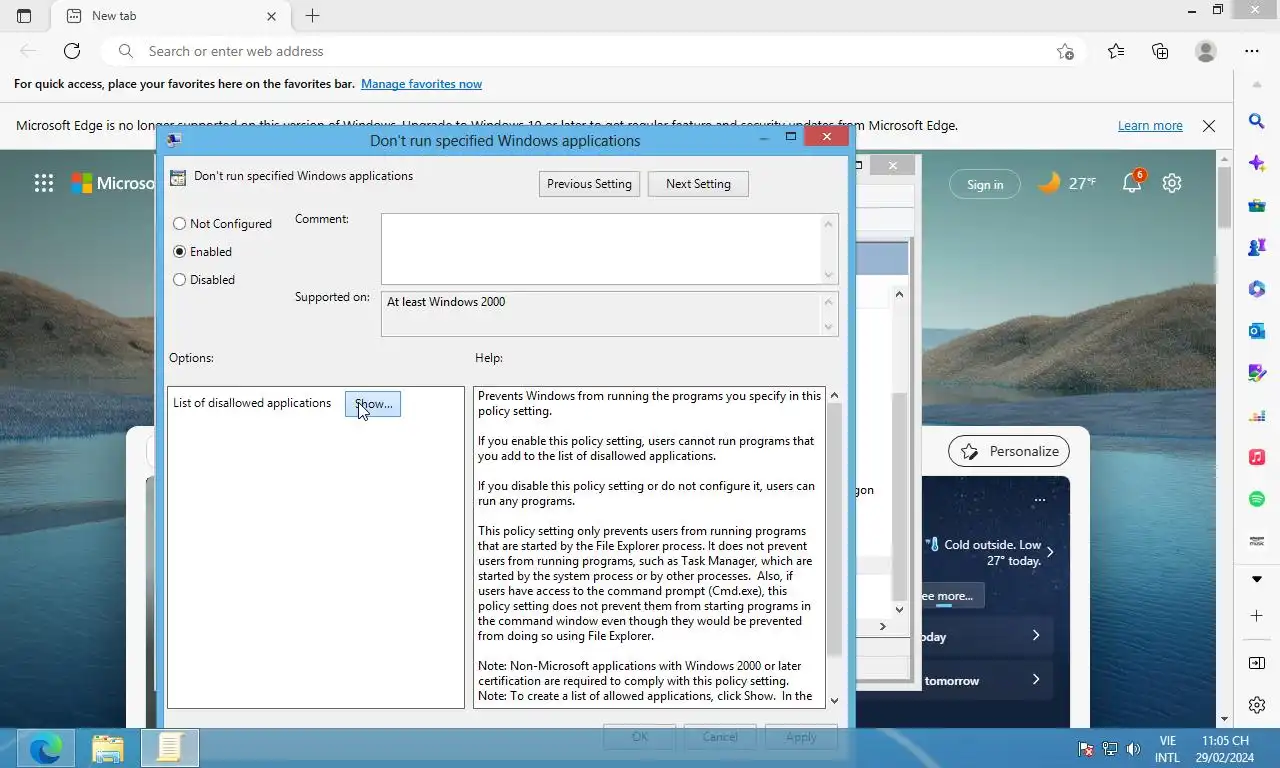Switch to the New tab tab
The width and height of the screenshot is (1280, 768).
170,16
